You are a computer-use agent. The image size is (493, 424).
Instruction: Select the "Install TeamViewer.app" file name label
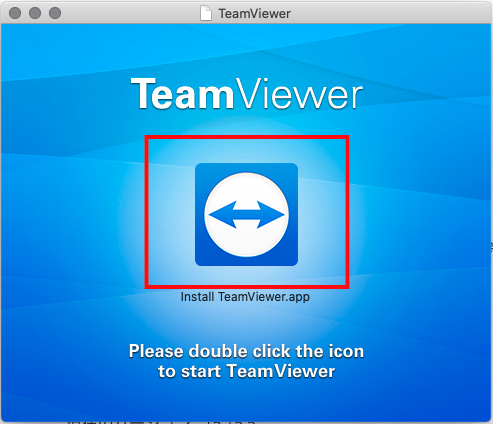coord(245,297)
